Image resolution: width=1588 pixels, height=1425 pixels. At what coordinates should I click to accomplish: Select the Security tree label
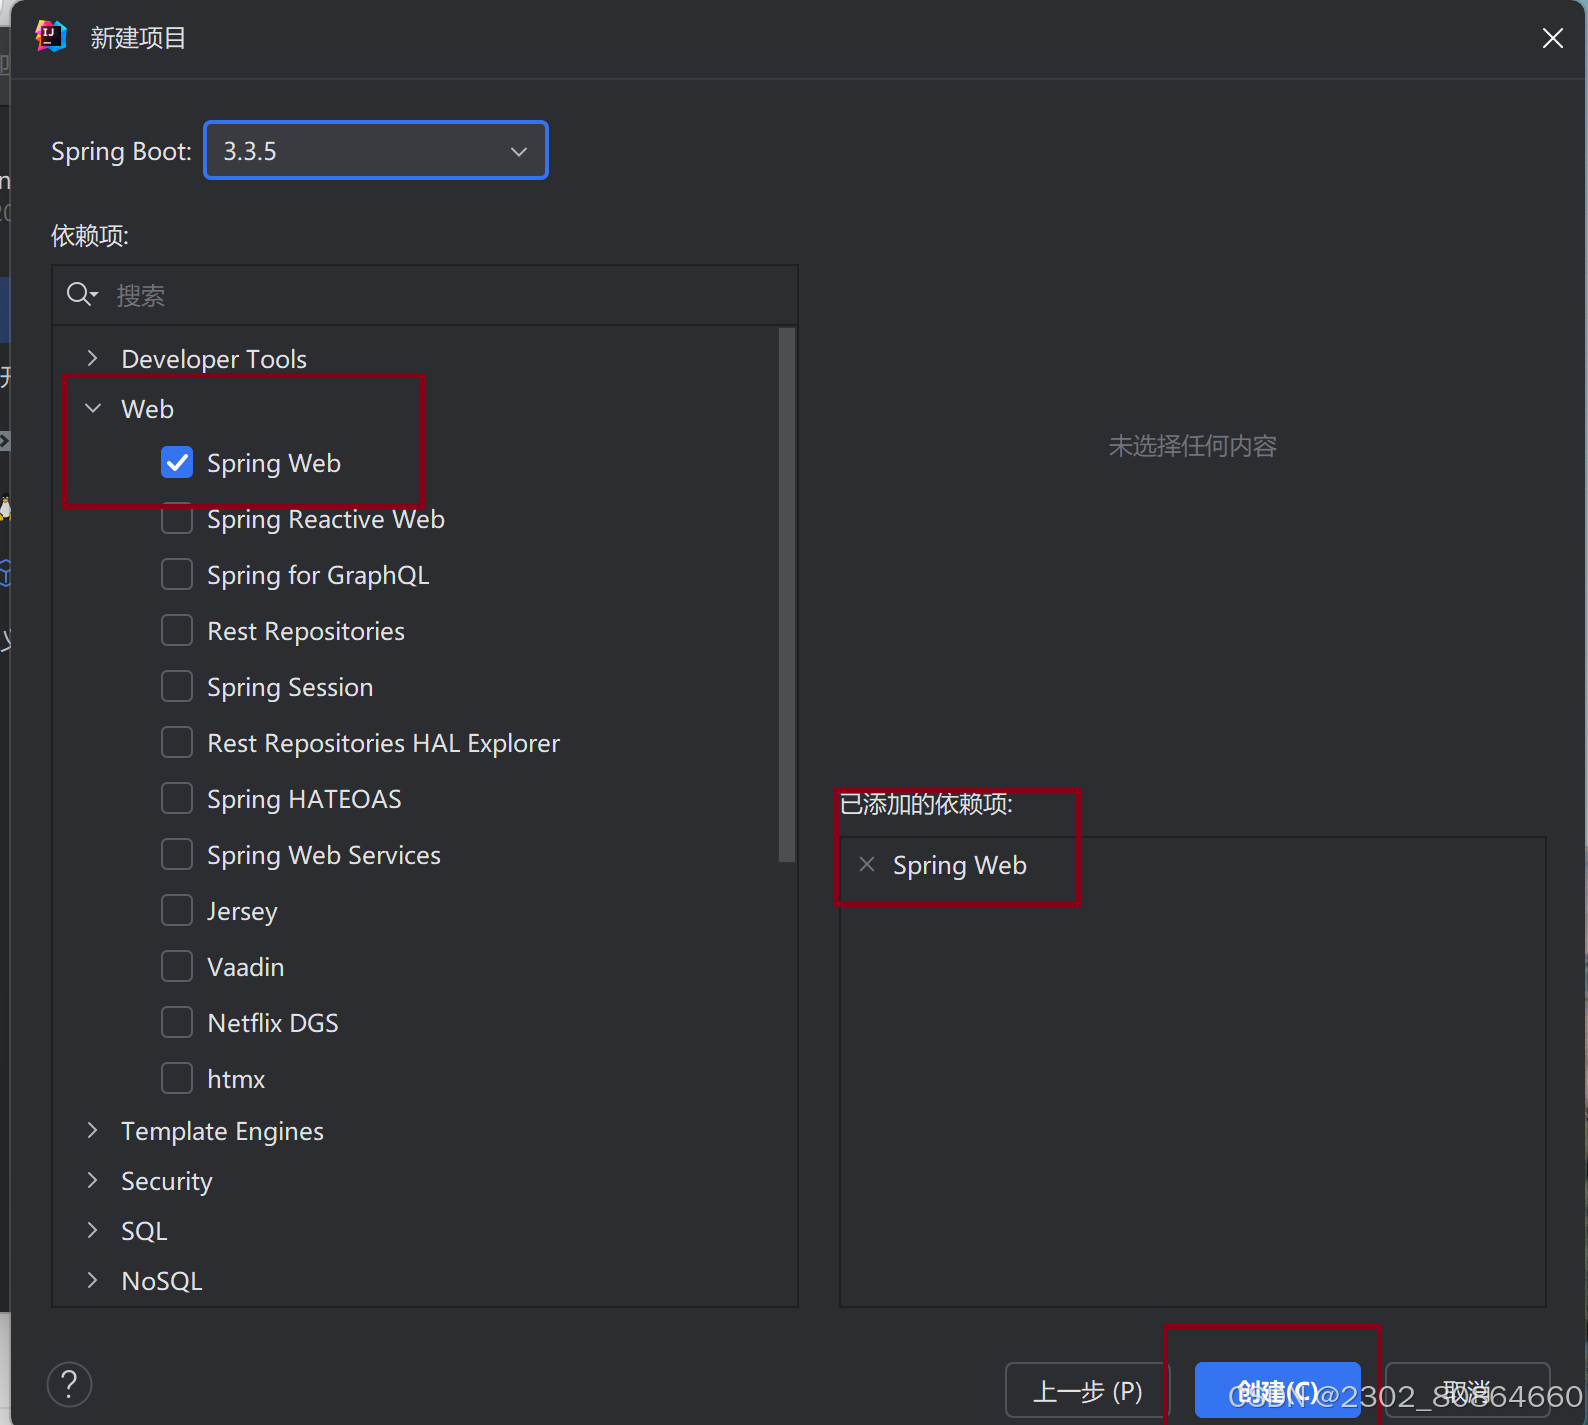click(x=166, y=1181)
